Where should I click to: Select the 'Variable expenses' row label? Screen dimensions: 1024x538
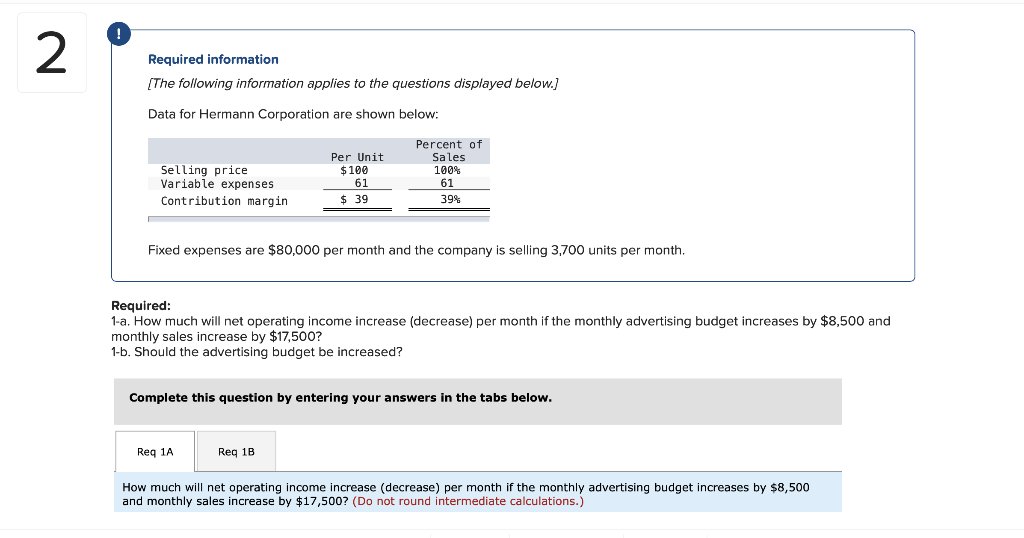(217, 184)
